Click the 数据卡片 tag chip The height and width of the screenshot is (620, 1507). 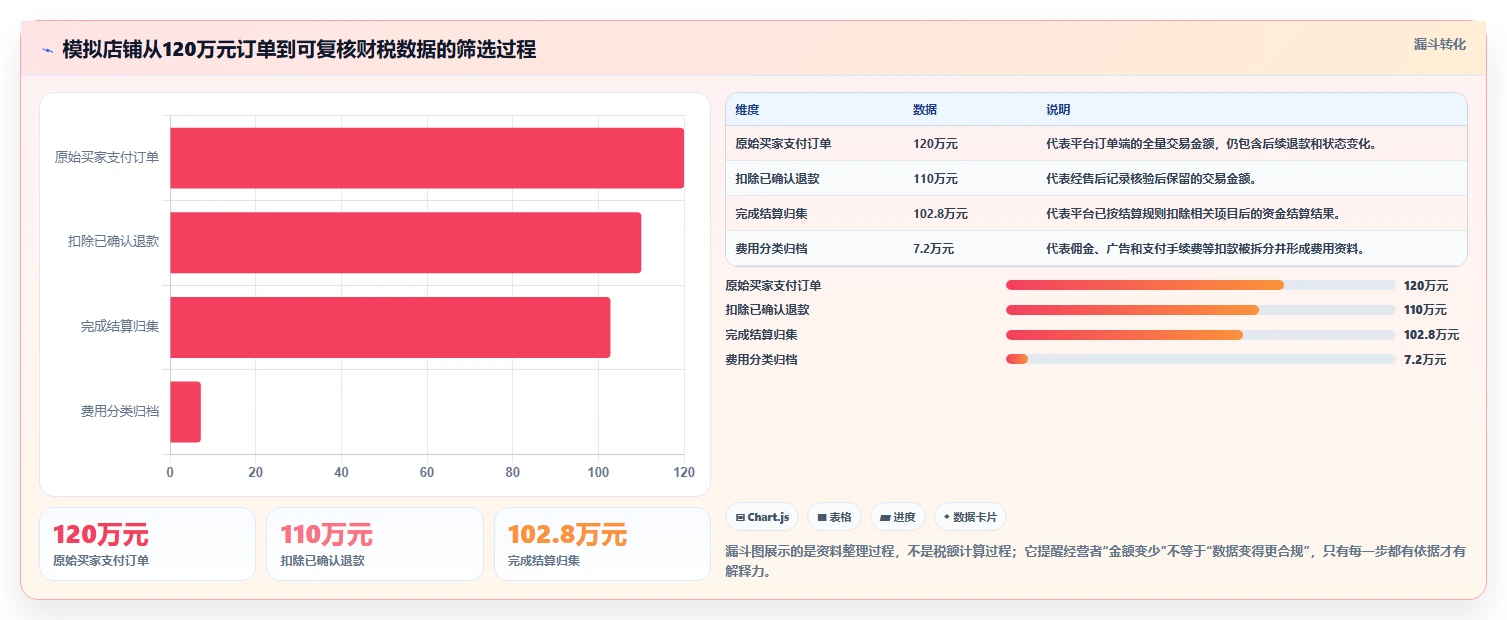pyautogui.click(x=970, y=517)
